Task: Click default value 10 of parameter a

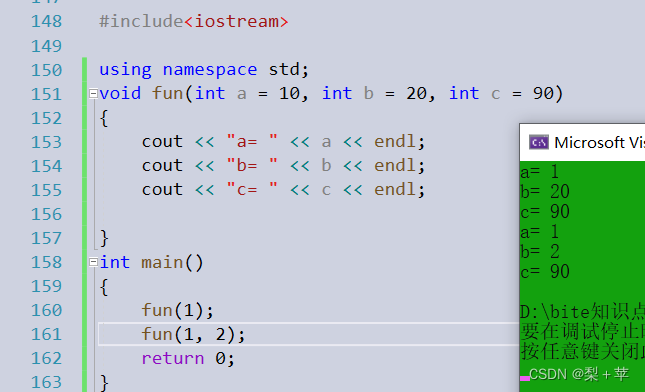Action: point(289,93)
